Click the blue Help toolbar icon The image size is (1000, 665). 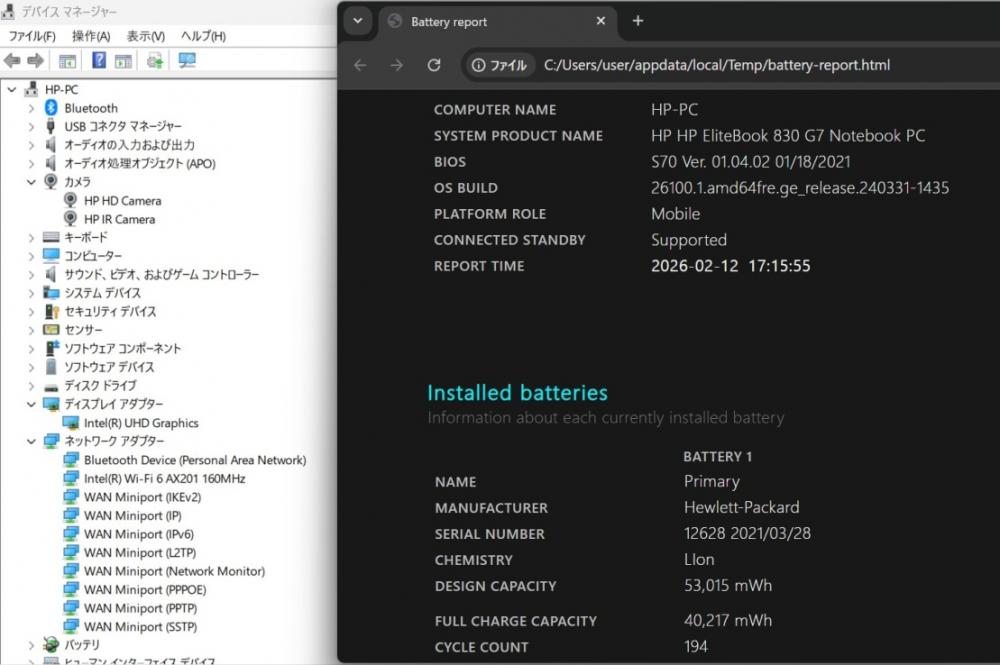pyautogui.click(x=99, y=61)
